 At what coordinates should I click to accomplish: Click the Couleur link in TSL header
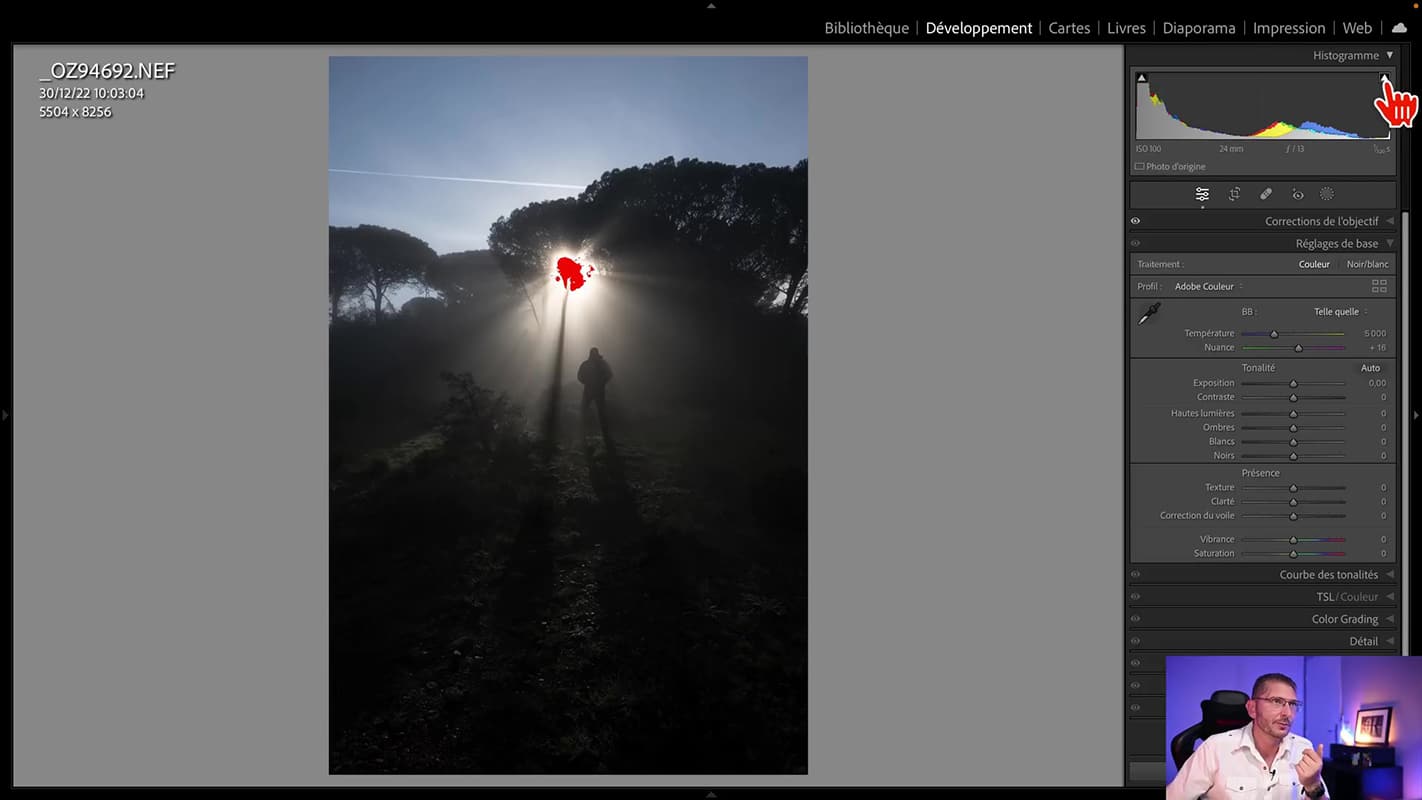(1359, 597)
